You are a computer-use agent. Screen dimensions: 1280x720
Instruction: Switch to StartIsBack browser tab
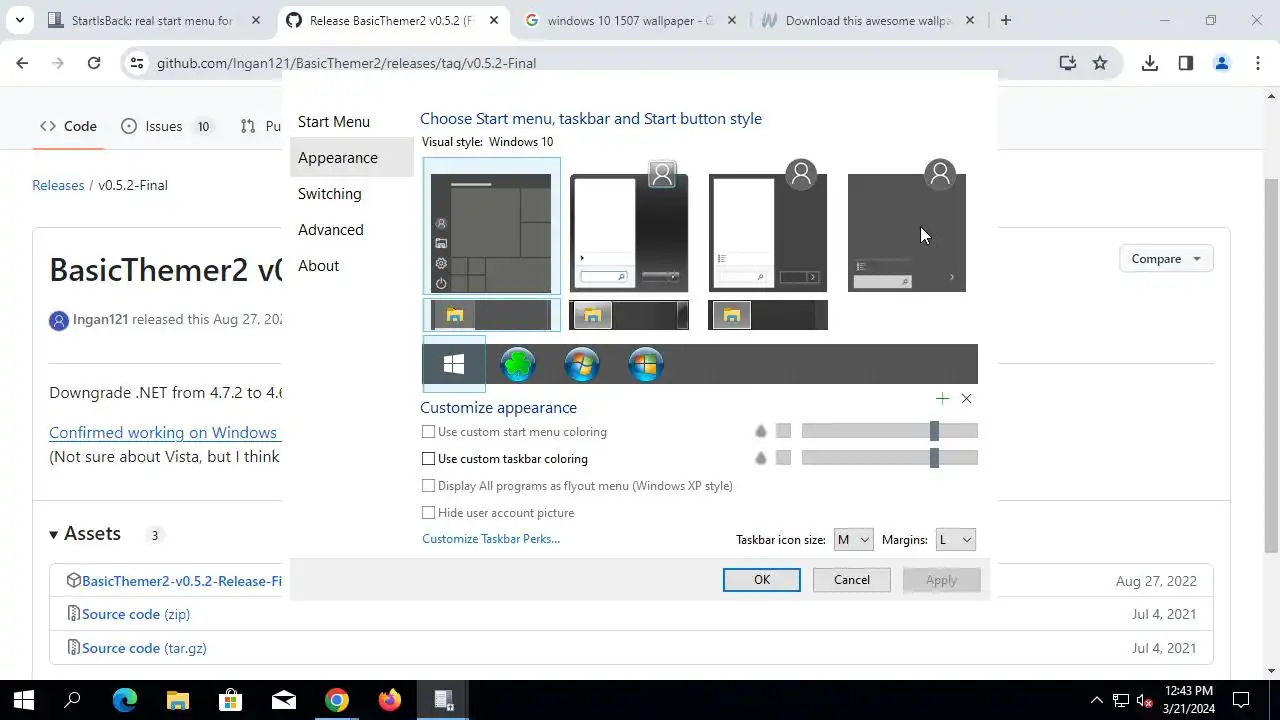(x=152, y=20)
